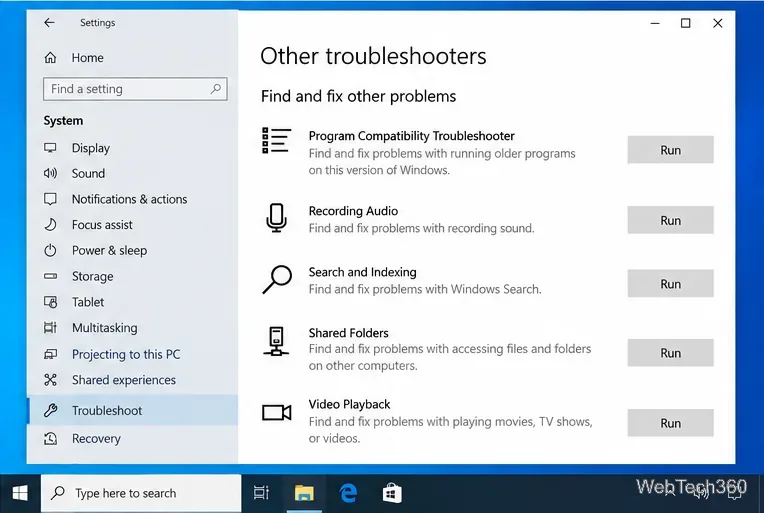Click the Focus assist moon icon
This screenshot has width=764, height=513.
coord(50,225)
